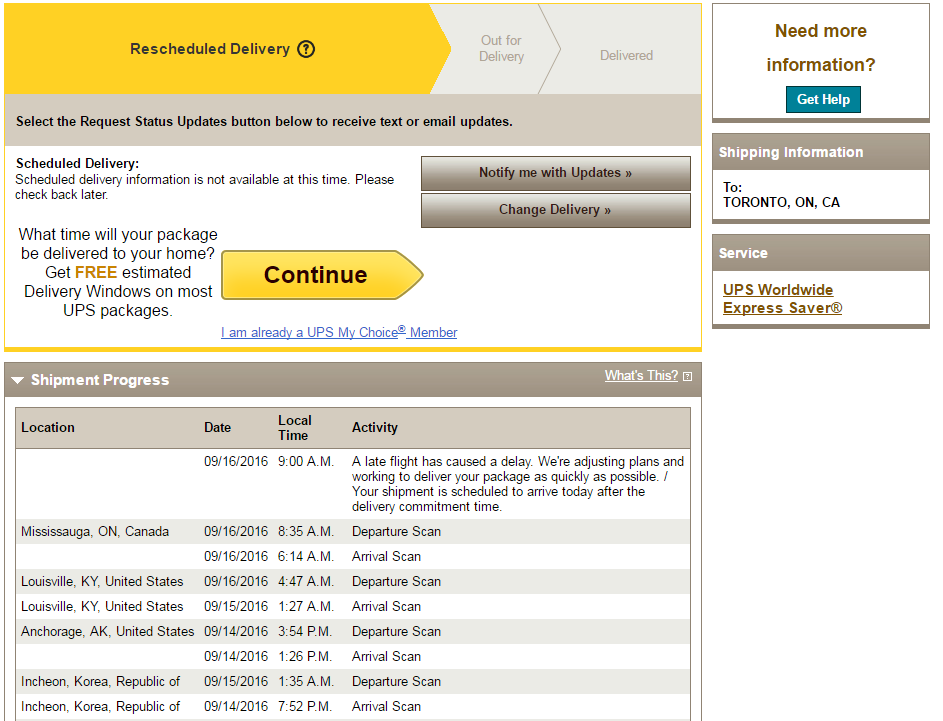
Task: Click the Rescheduled Delivery help question-mark icon
Action: click(306, 49)
